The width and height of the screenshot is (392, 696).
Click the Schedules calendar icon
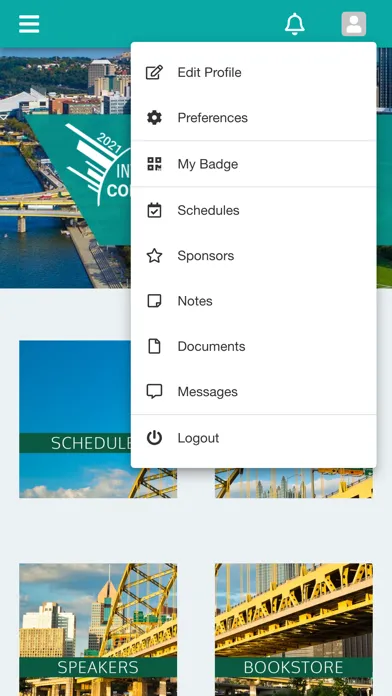point(154,210)
